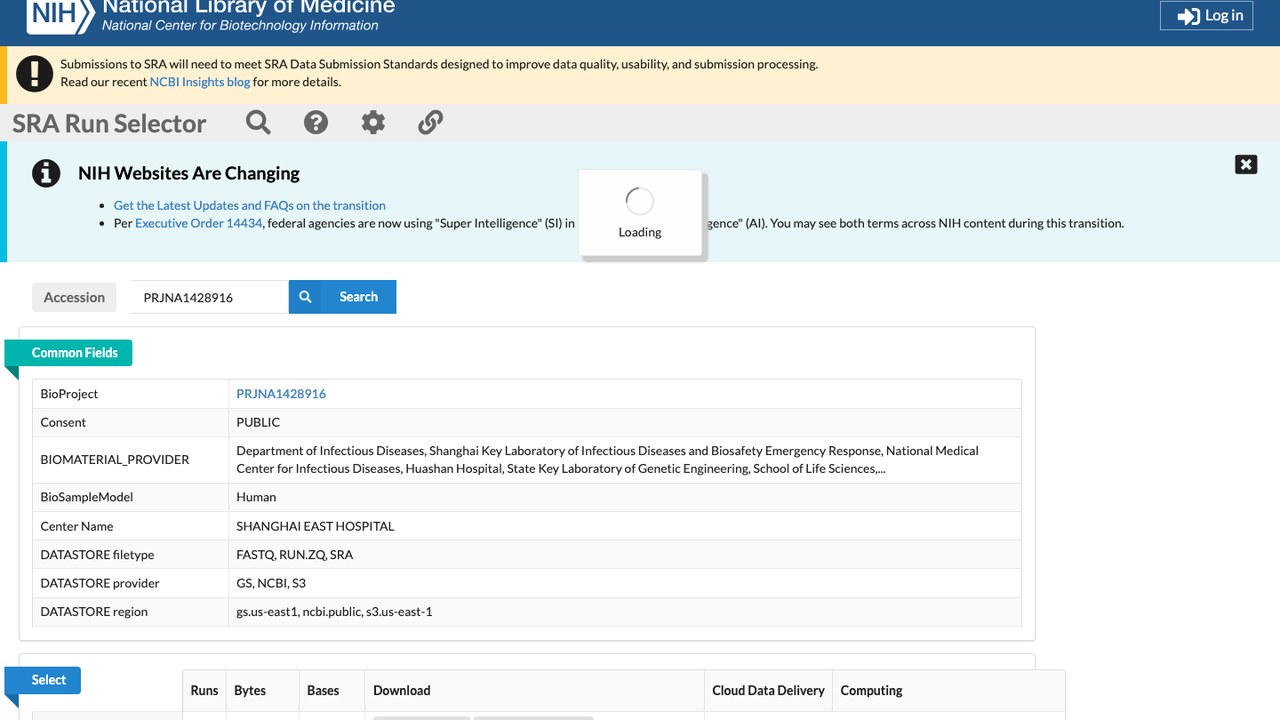1280x720 pixels.
Task: Click the exclamation alert icon in the yellow banner
Action: [x=35, y=73]
